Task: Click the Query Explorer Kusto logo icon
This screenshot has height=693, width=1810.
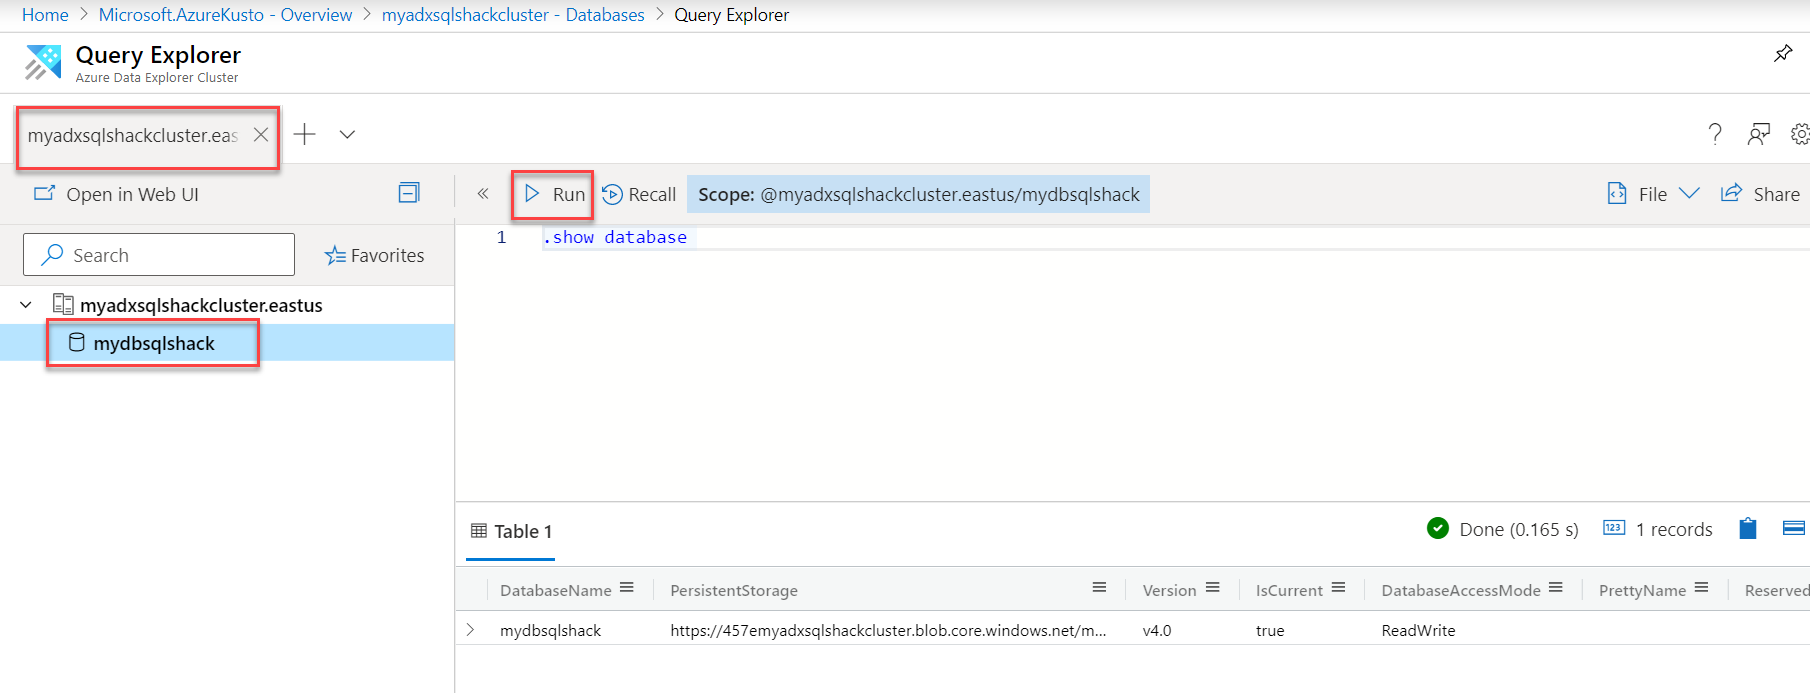Action: coord(43,62)
